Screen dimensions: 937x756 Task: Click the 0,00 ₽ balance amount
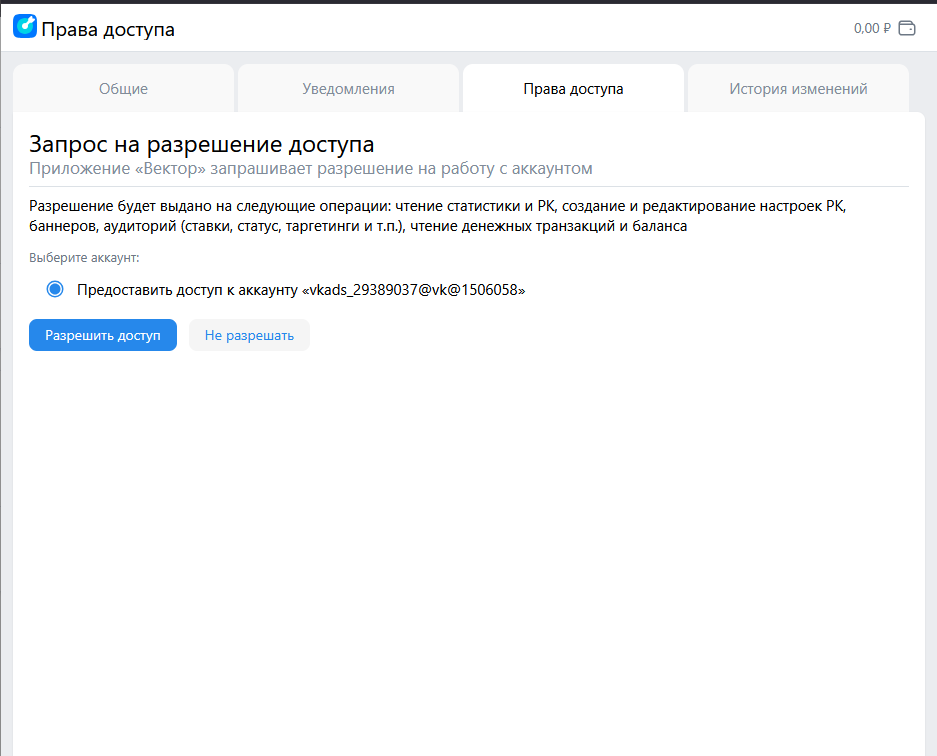pyautogui.click(x=872, y=28)
